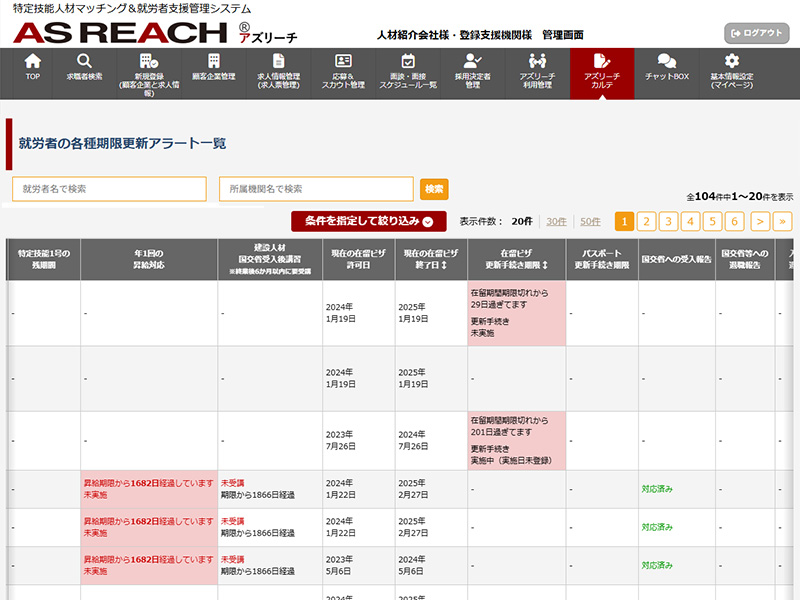Focus the 就労者名で検索 field
800x600 pixels.
(109, 189)
